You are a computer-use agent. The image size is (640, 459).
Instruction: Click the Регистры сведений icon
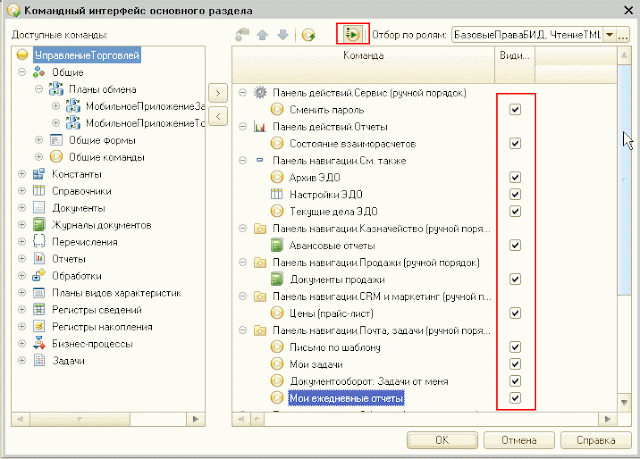pos(39,310)
